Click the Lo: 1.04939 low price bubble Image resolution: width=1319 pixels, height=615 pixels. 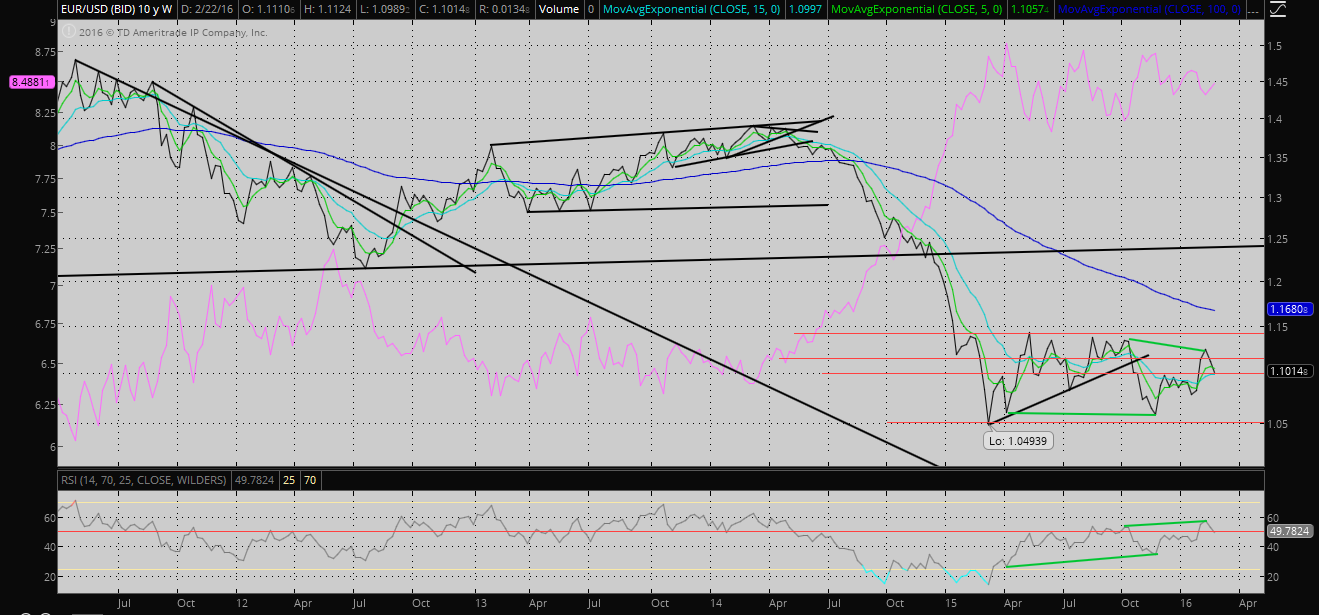1019,440
